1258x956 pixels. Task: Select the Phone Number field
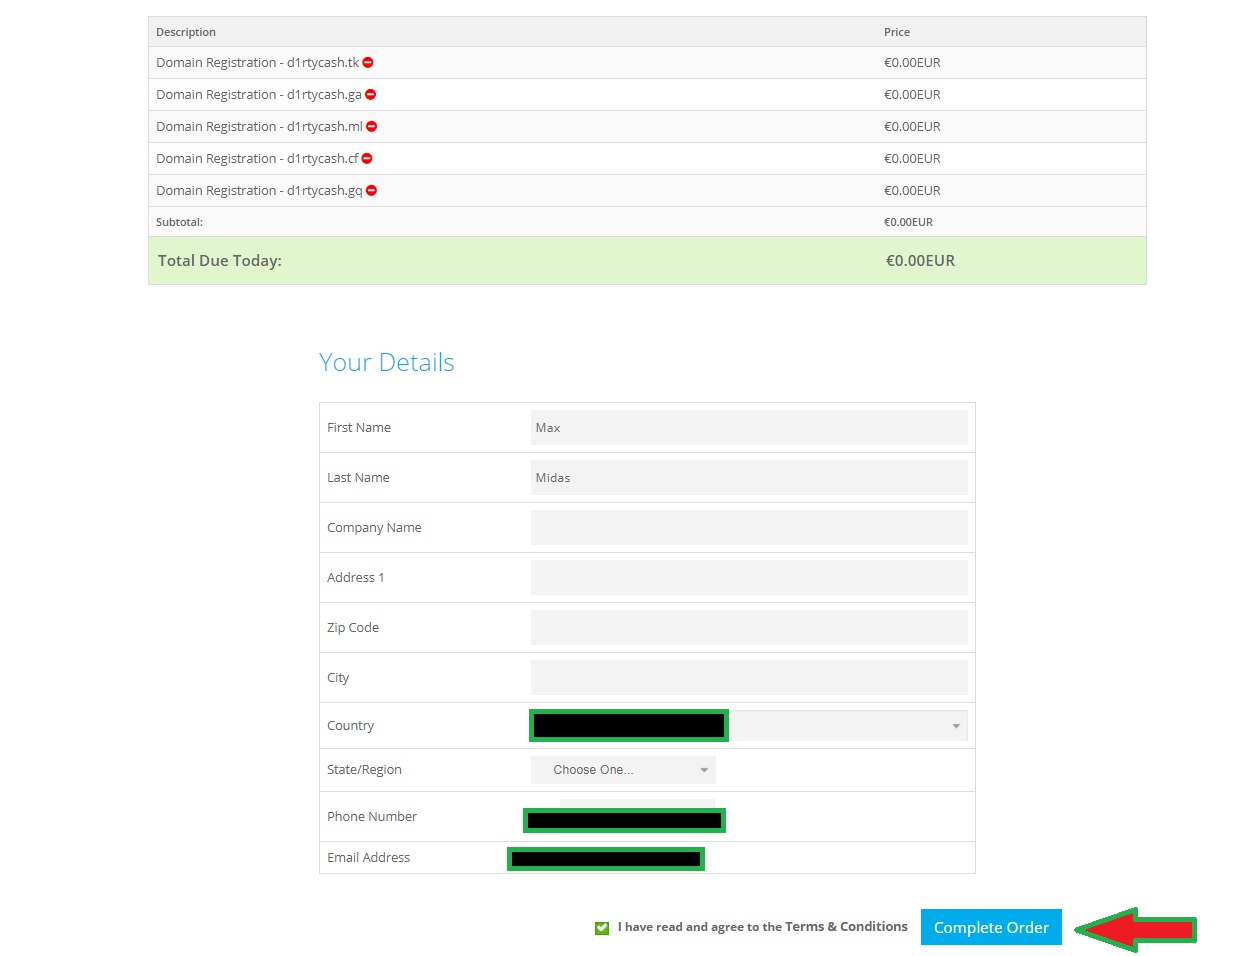point(624,820)
